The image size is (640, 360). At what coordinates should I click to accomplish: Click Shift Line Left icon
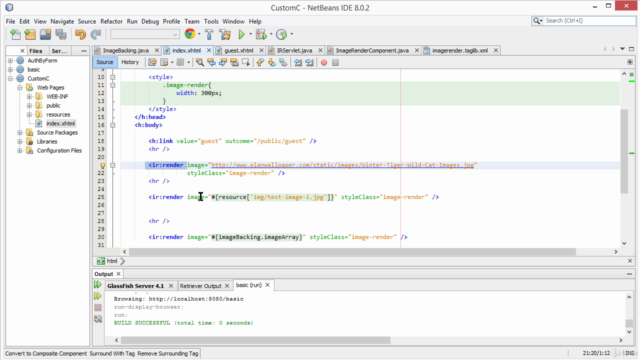click(x=298, y=62)
